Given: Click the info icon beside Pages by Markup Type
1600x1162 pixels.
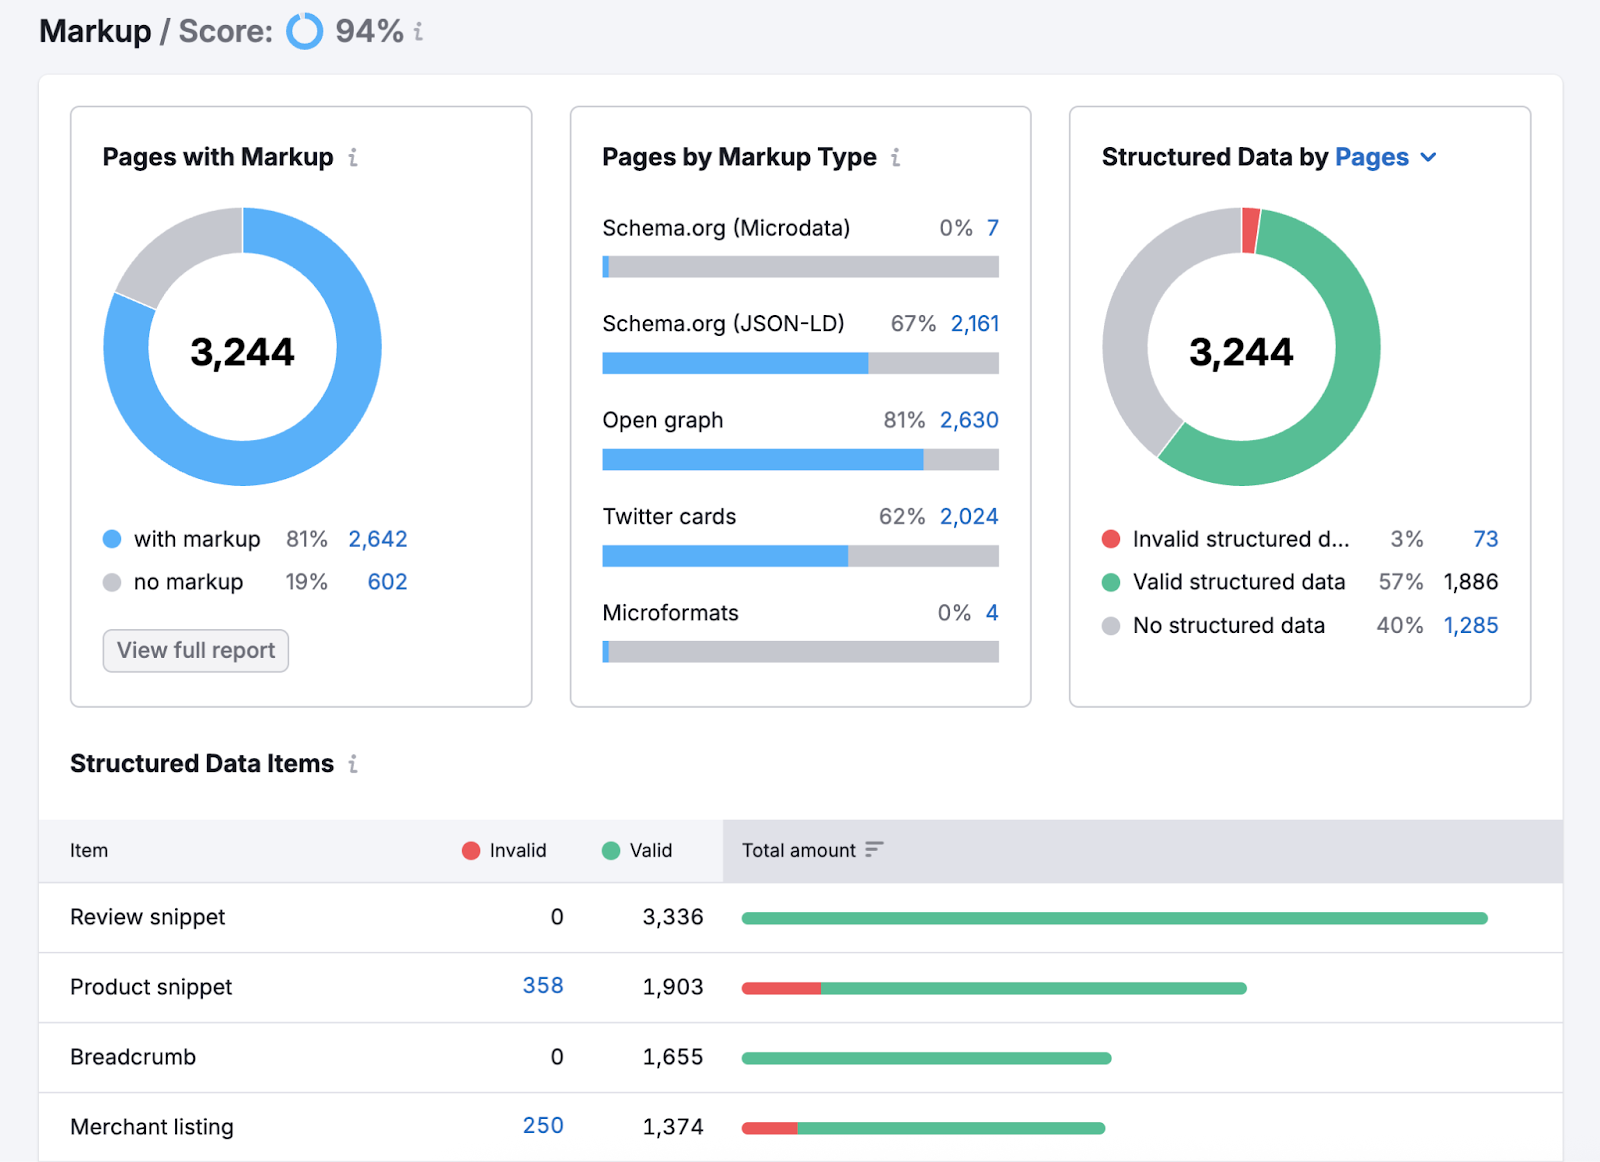Looking at the screenshot, I should tap(896, 157).
